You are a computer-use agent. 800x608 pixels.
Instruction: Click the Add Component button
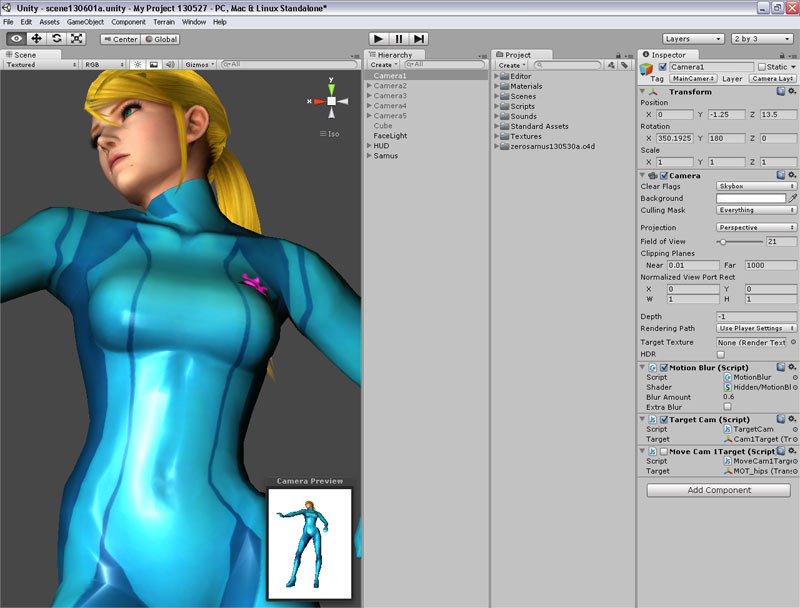tap(718, 490)
